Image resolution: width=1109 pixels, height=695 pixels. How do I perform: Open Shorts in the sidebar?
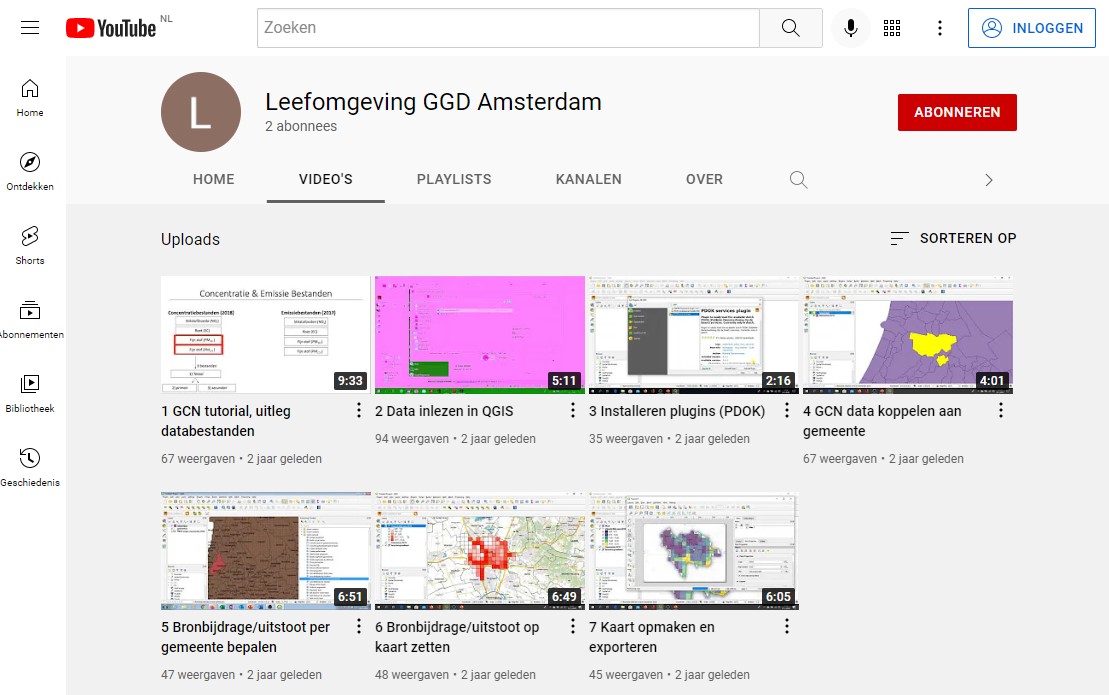coord(30,246)
